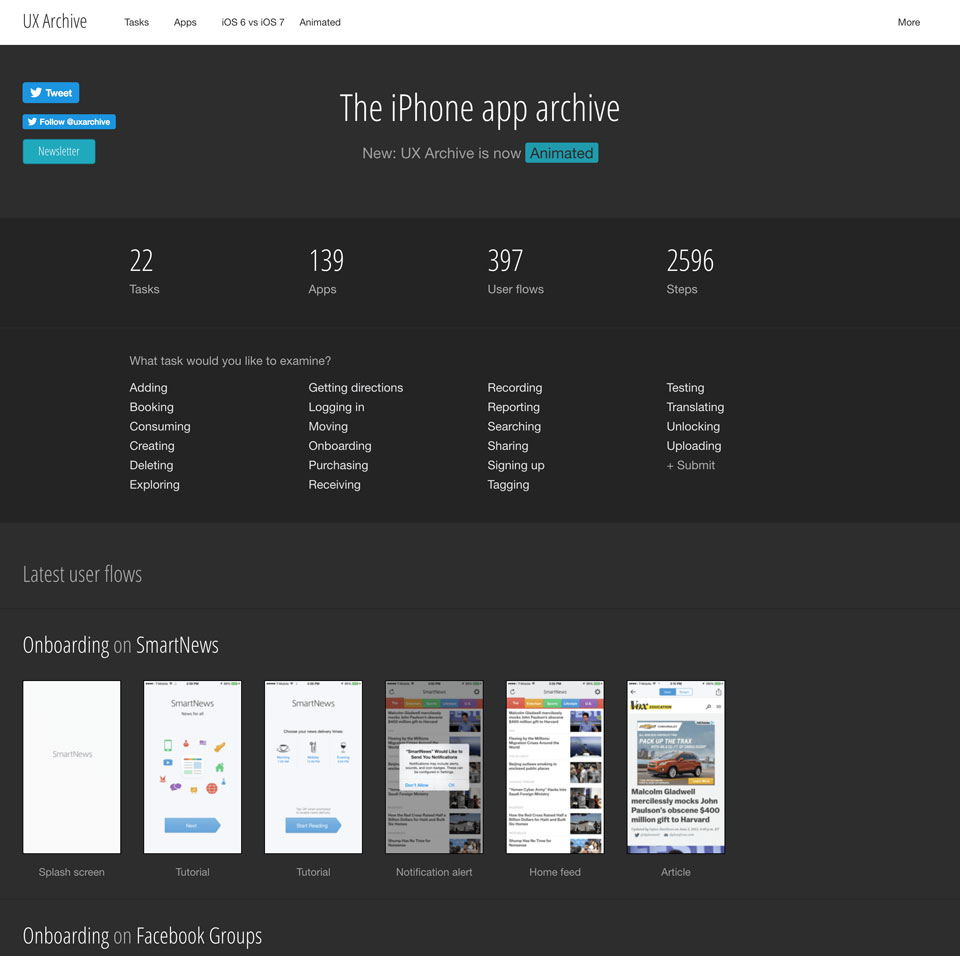The width and height of the screenshot is (960, 956).
Task: Open Facebook Groups in the flow heading
Action: [199, 936]
